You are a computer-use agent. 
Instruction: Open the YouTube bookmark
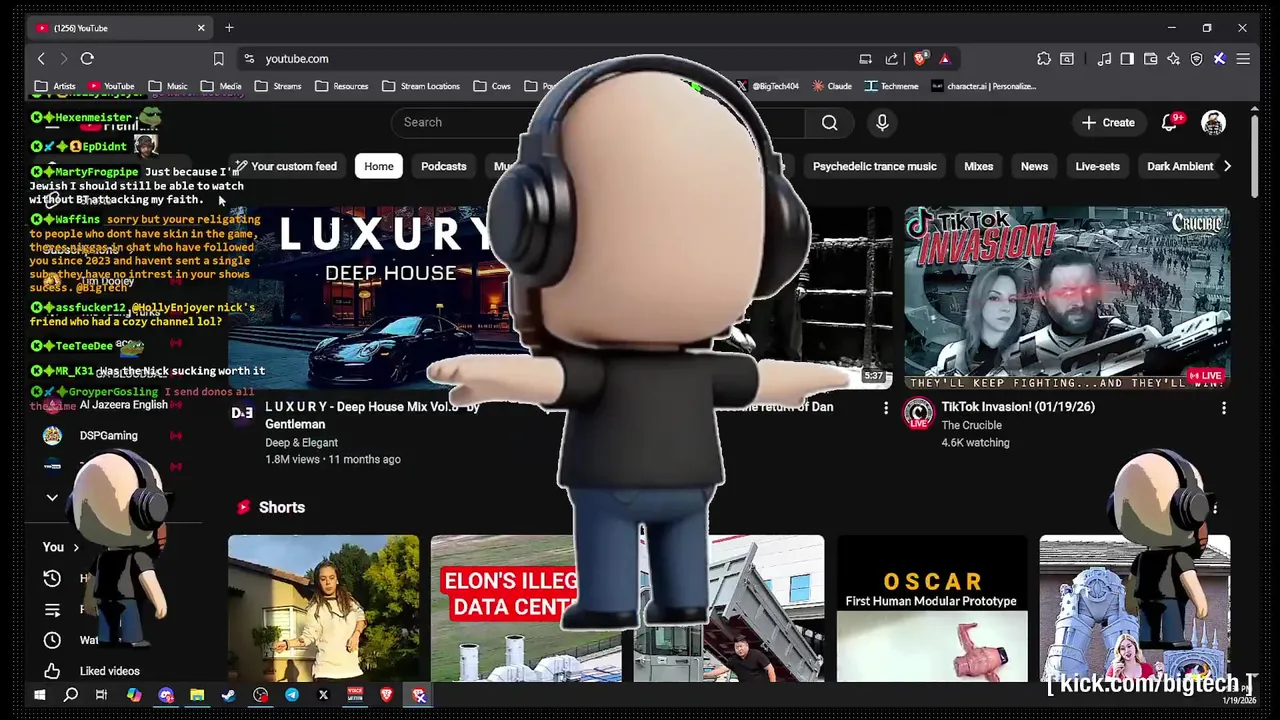(x=111, y=86)
